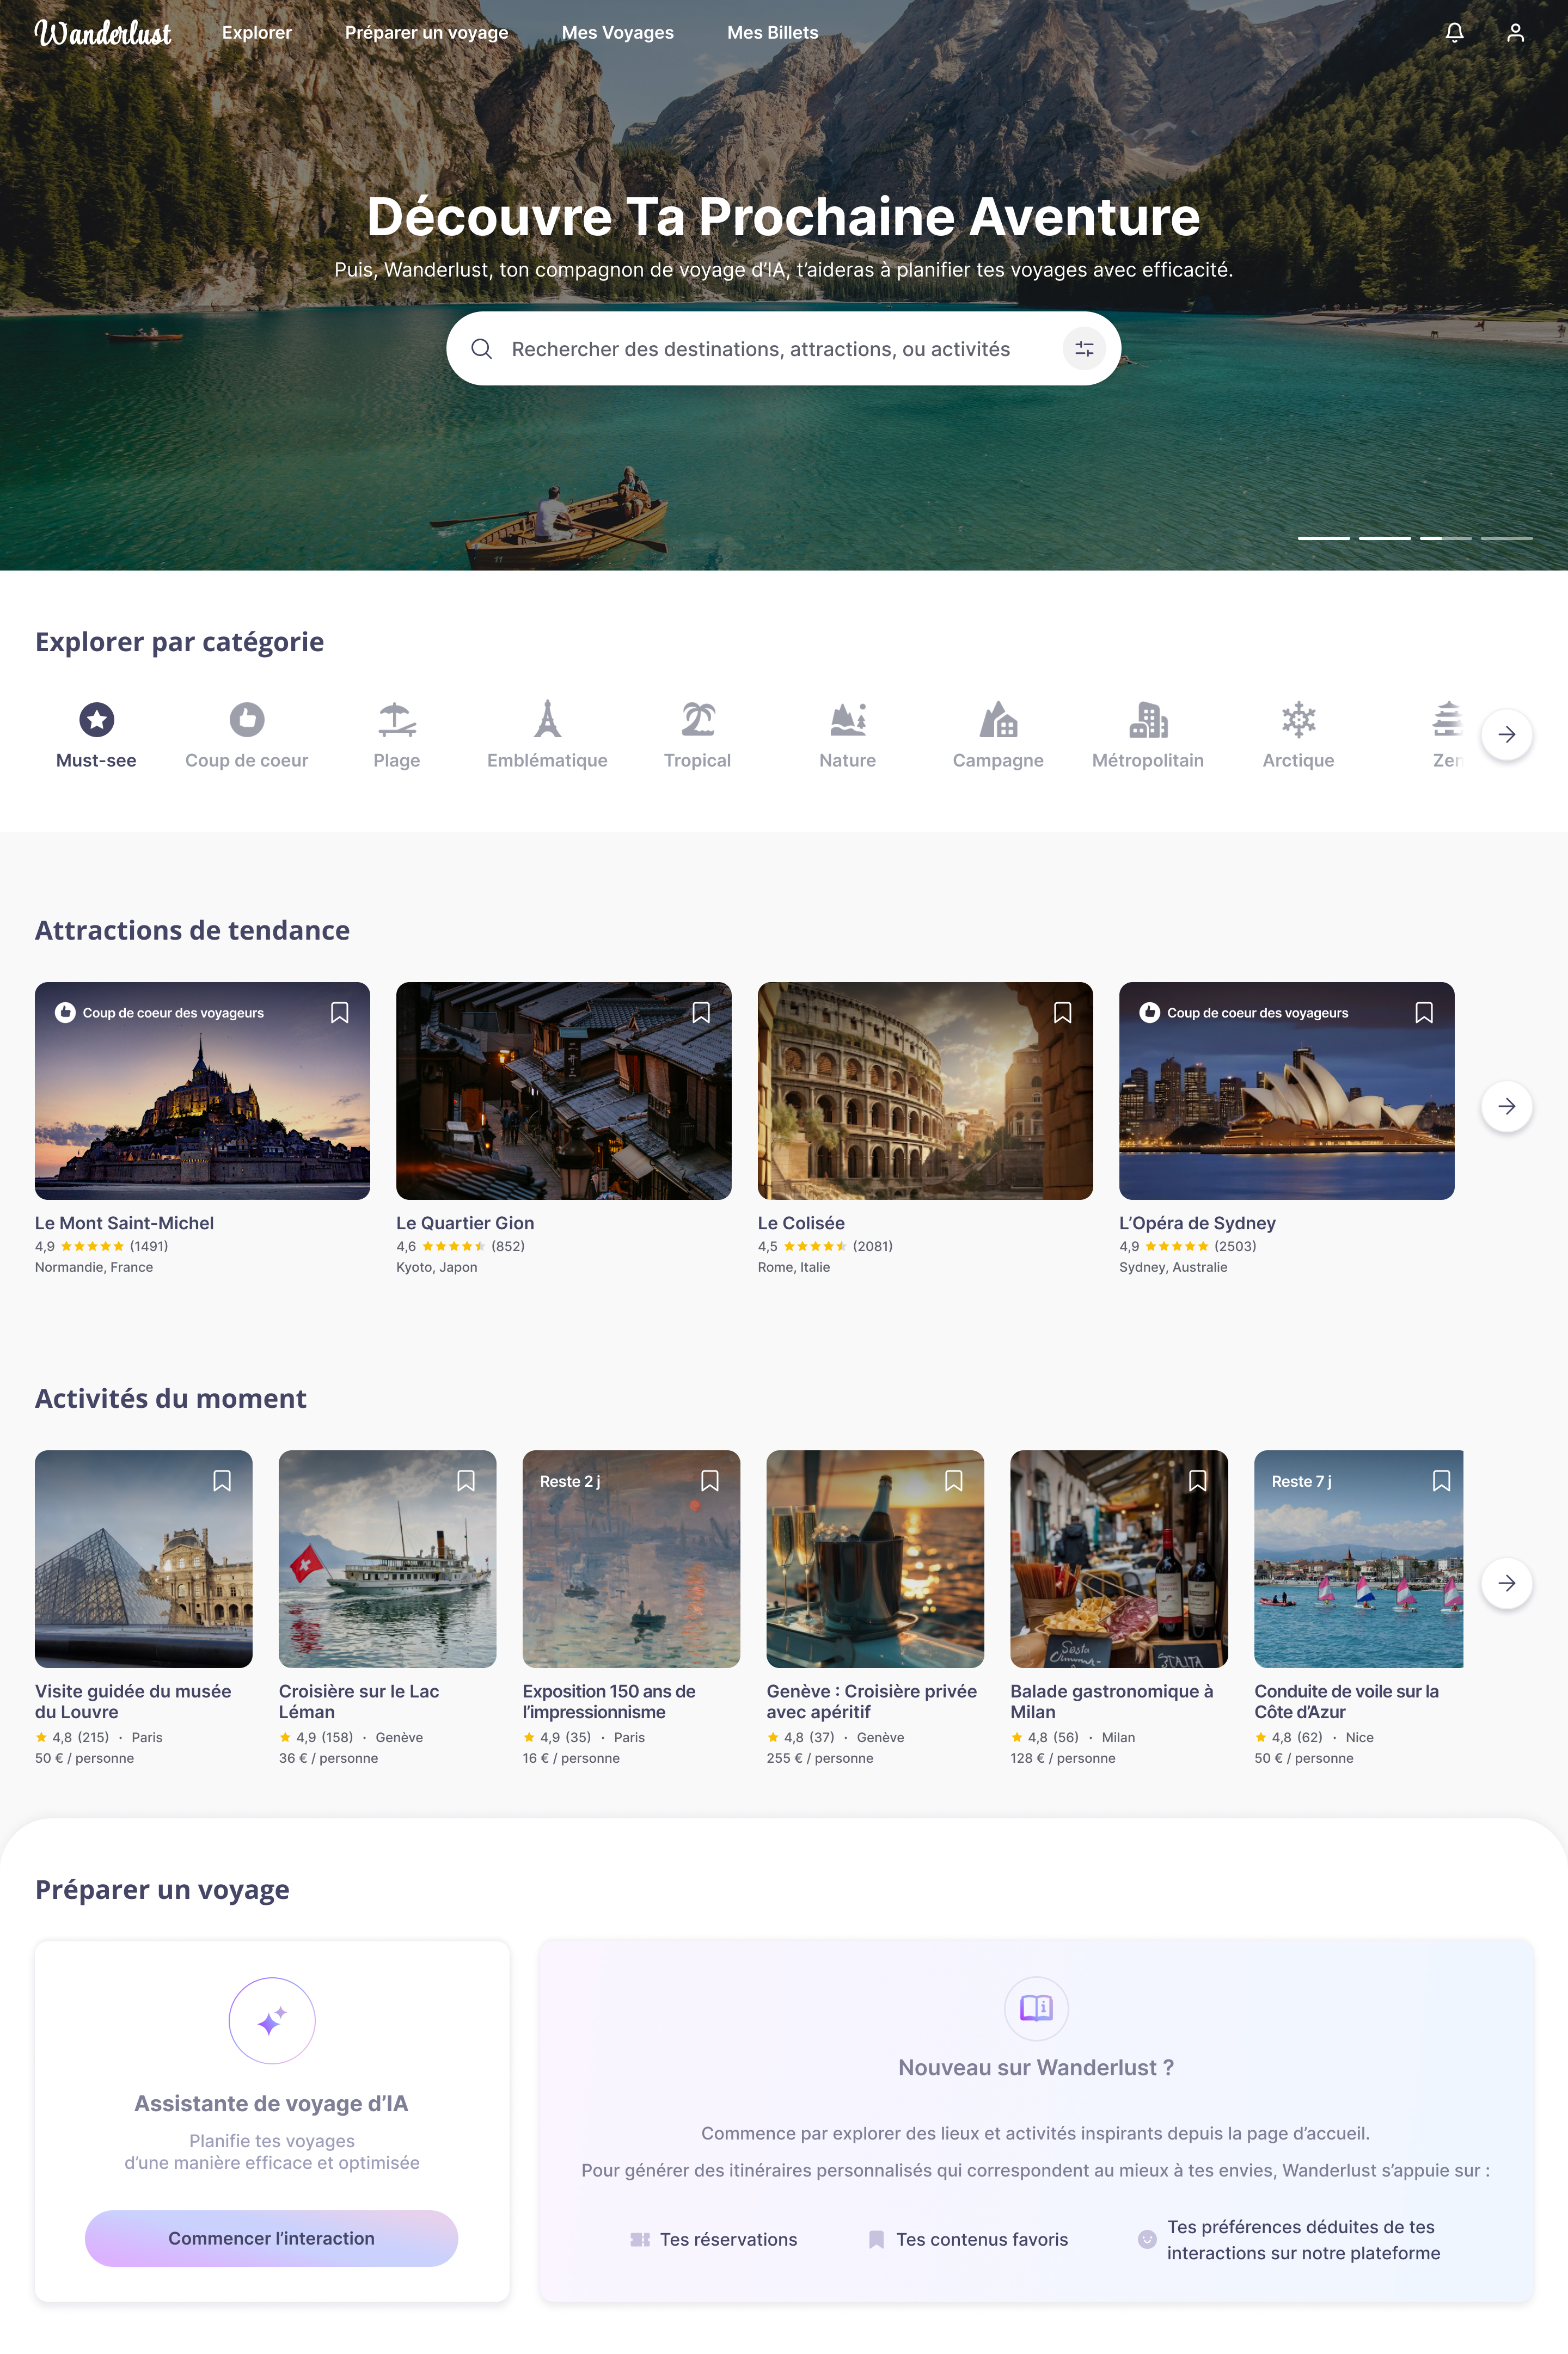Viewport: 1568px width, 2354px height.
Task: Select the Must-see category icon
Action: coord(96,720)
